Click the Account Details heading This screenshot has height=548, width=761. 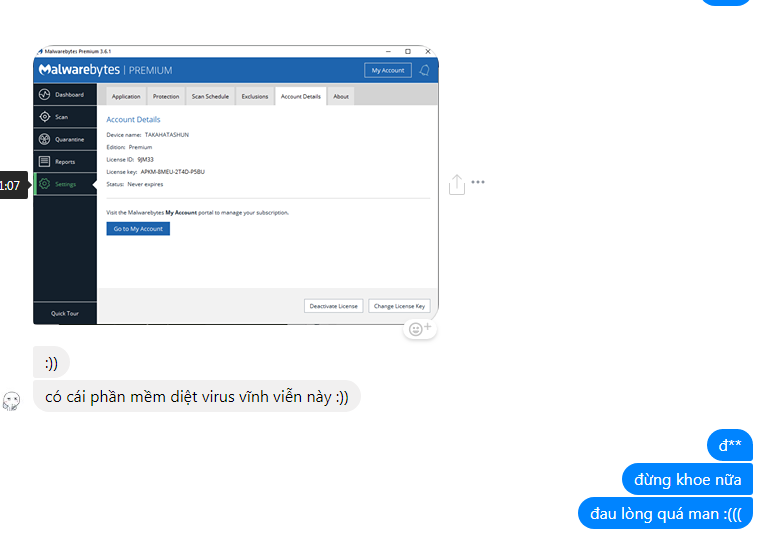click(133, 119)
